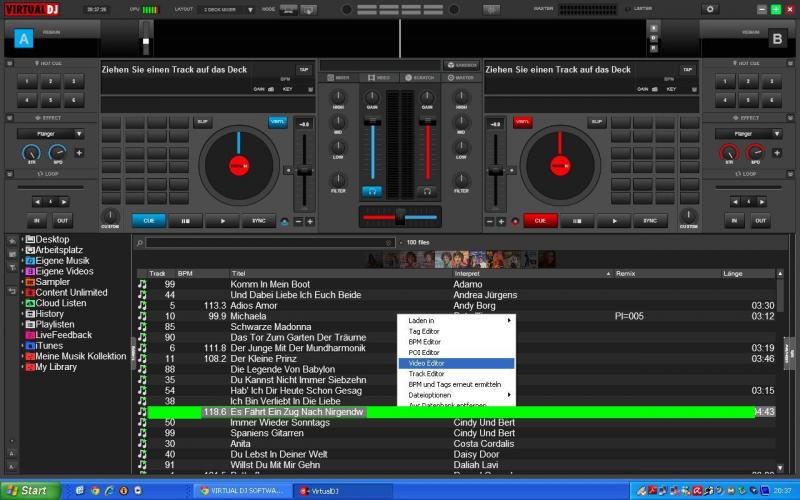
Task: Click the TAP button on left deck
Action: point(304,70)
